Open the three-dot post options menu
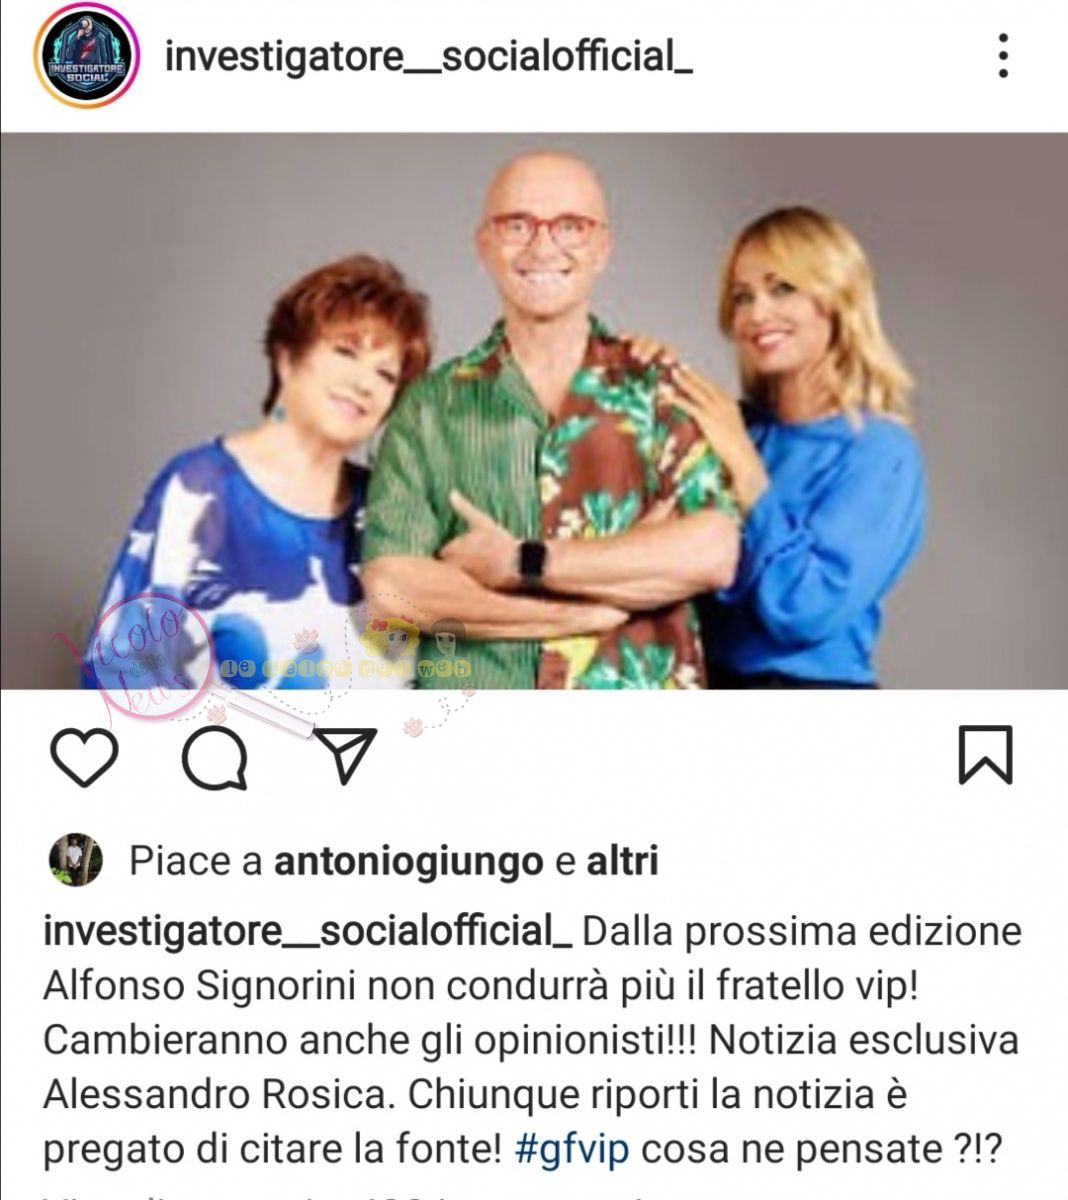Screen dimensions: 1068x1200 point(1003,55)
